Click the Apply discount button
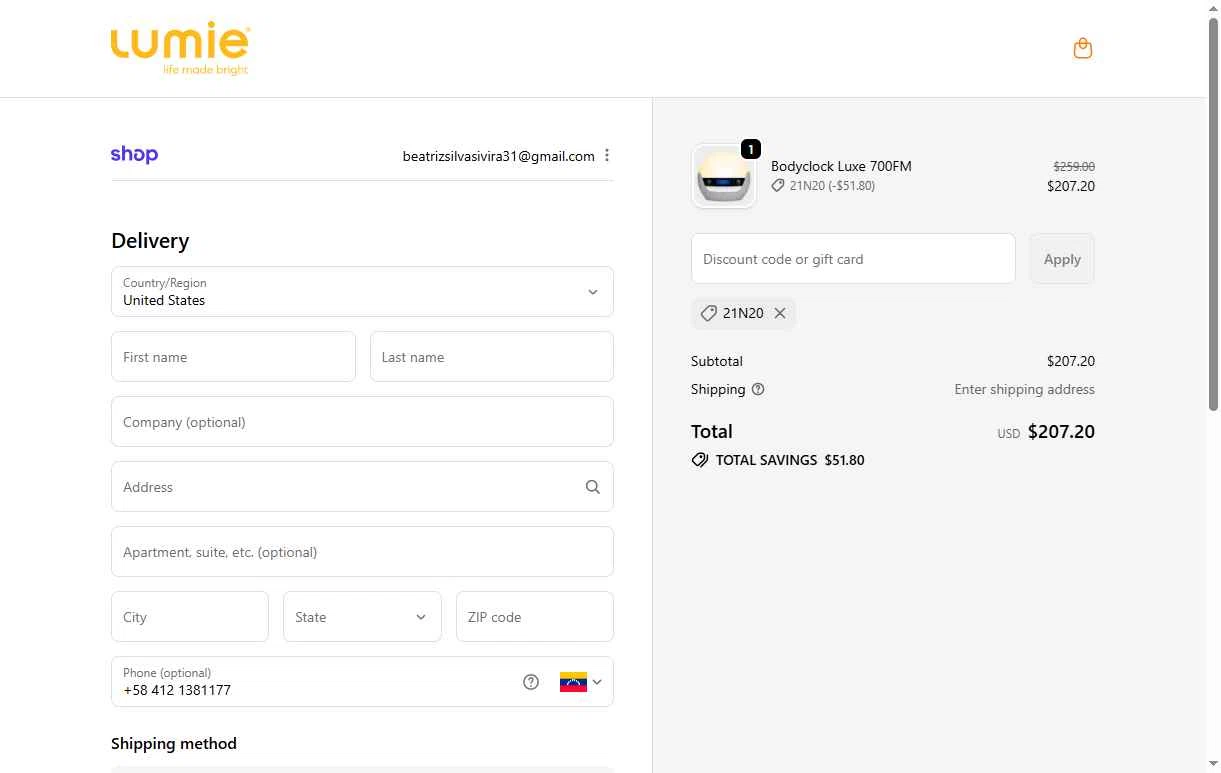This screenshot has width=1221, height=773. click(x=1062, y=259)
